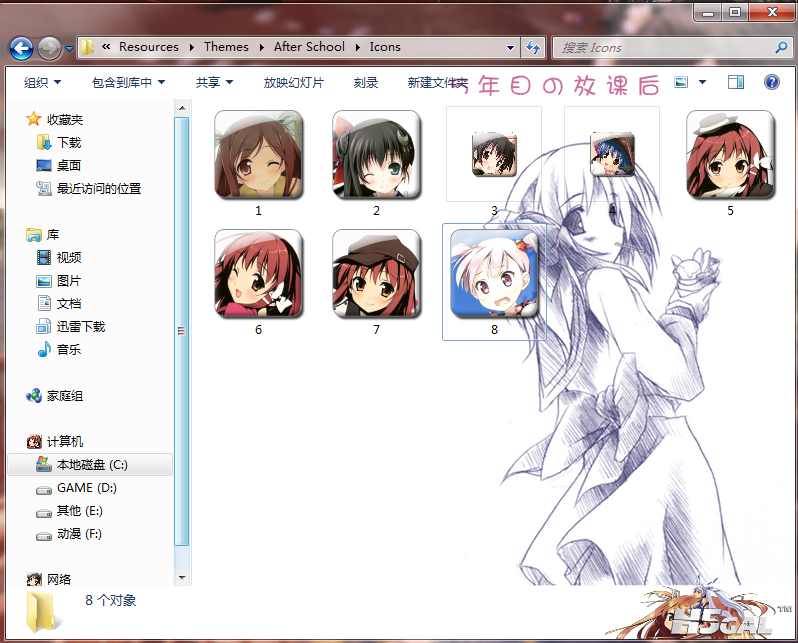Select 动漫 (F:) drive
The width and height of the screenshot is (798, 643).
coord(69,534)
